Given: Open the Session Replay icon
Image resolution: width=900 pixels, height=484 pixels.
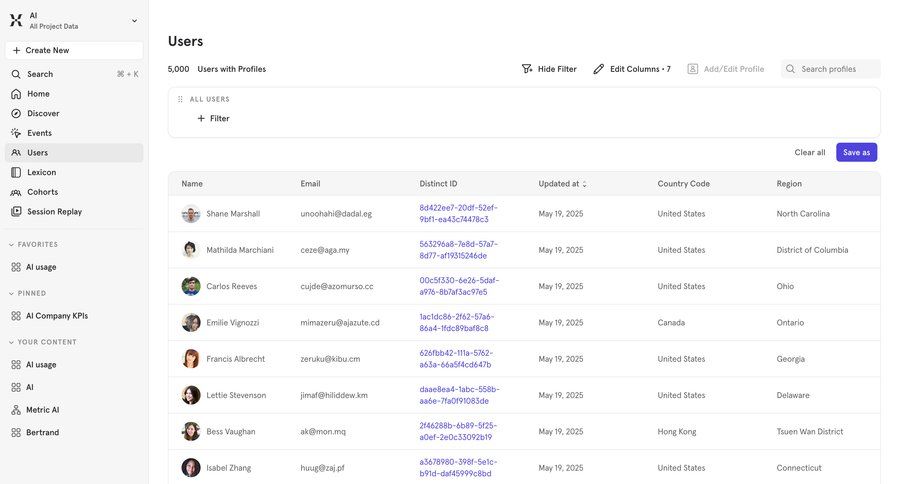Looking at the screenshot, I should 16,211.
